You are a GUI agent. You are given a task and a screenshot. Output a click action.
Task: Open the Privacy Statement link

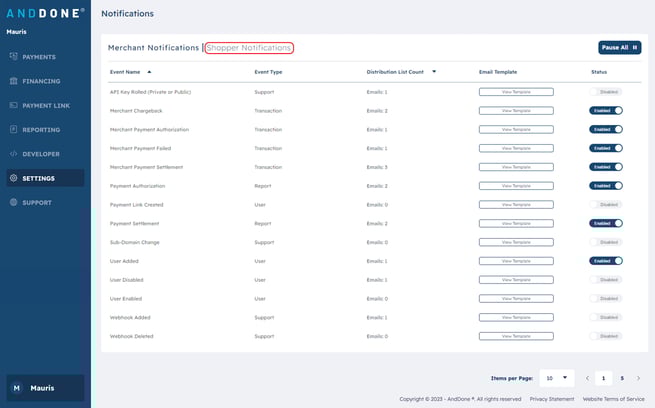pyautogui.click(x=552, y=399)
